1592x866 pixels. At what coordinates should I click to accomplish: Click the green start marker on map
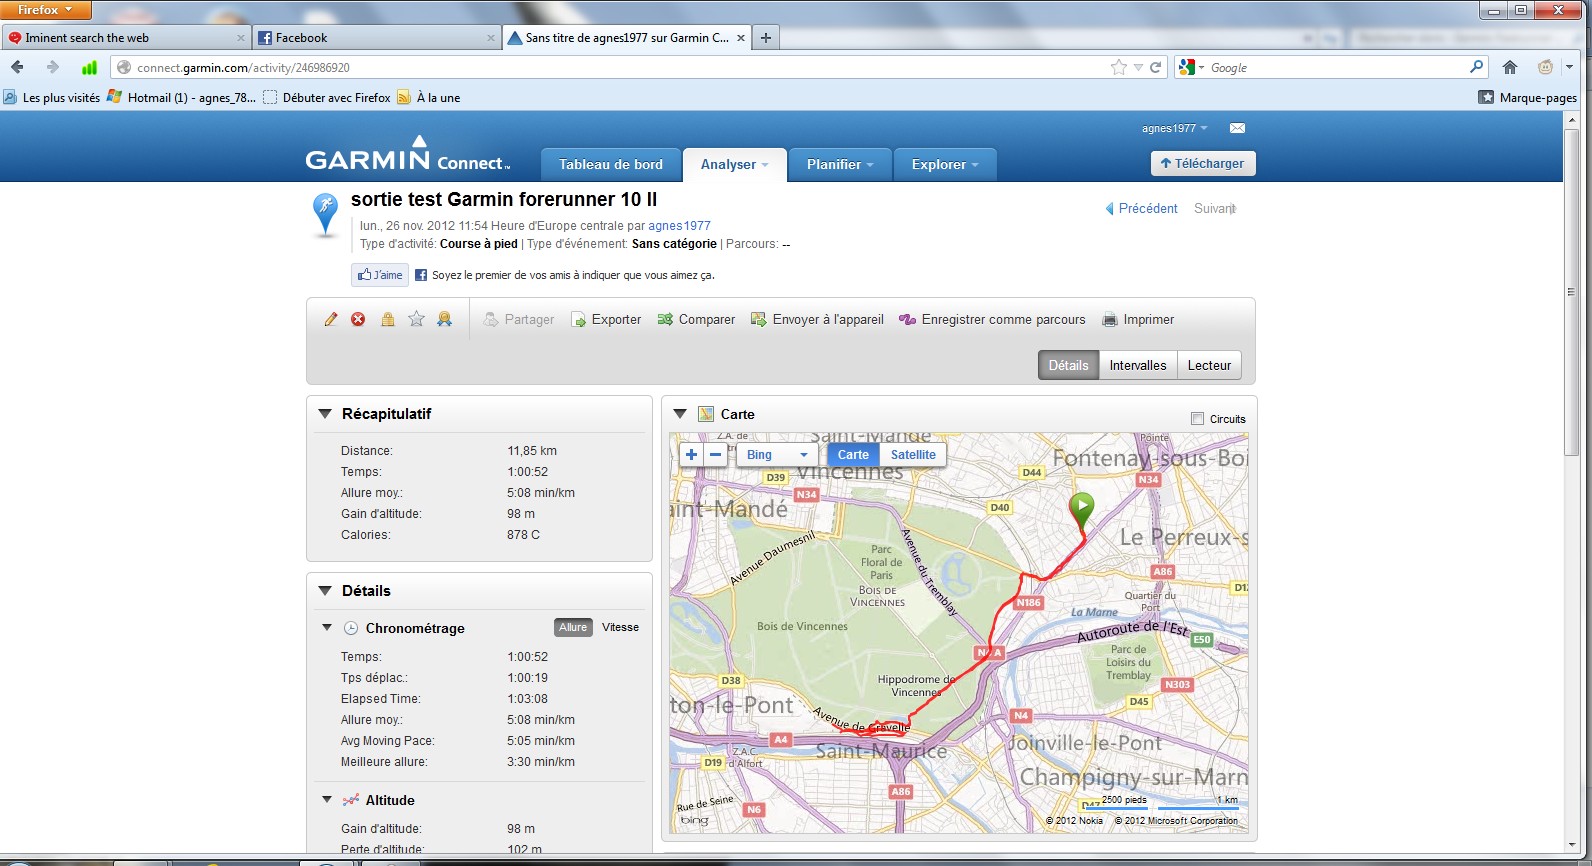click(x=1081, y=510)
